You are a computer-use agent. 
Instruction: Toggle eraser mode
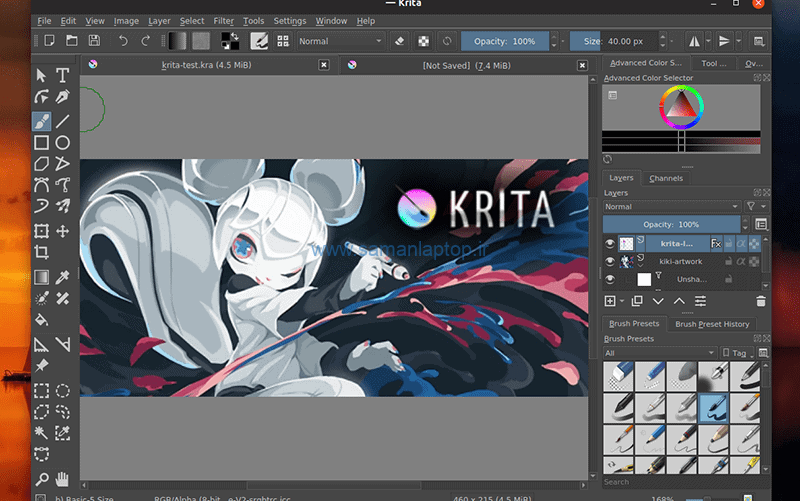click(x=400, y=41)
